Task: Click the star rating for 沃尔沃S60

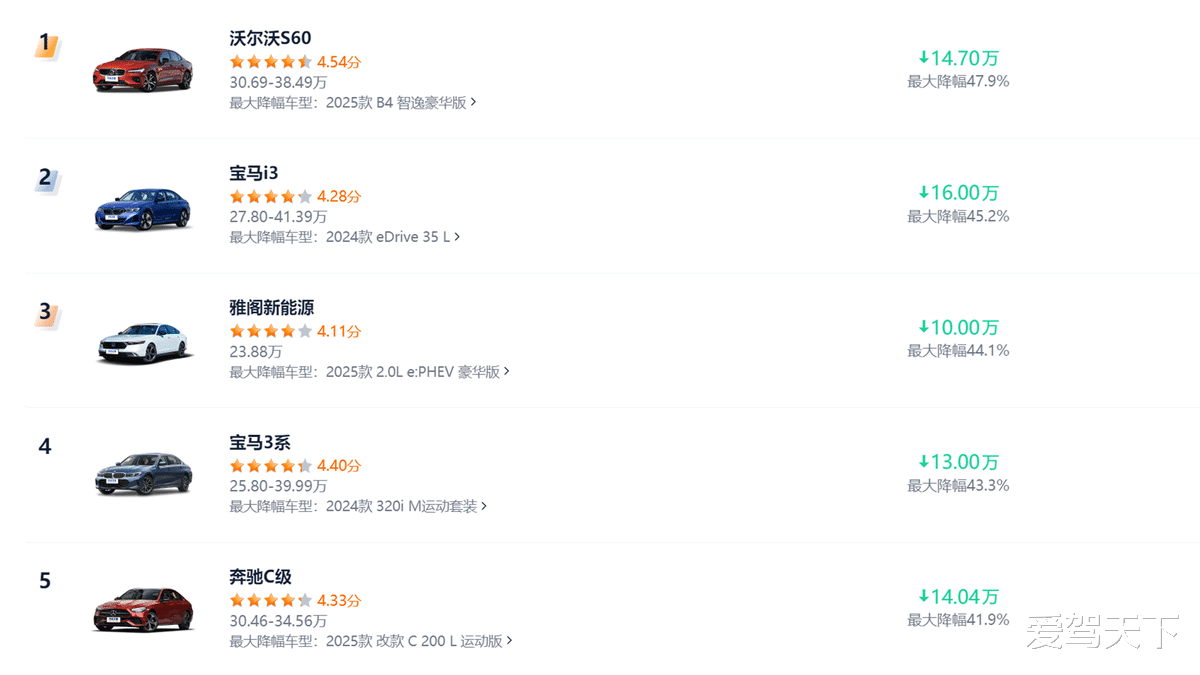Action: [271, 62]
